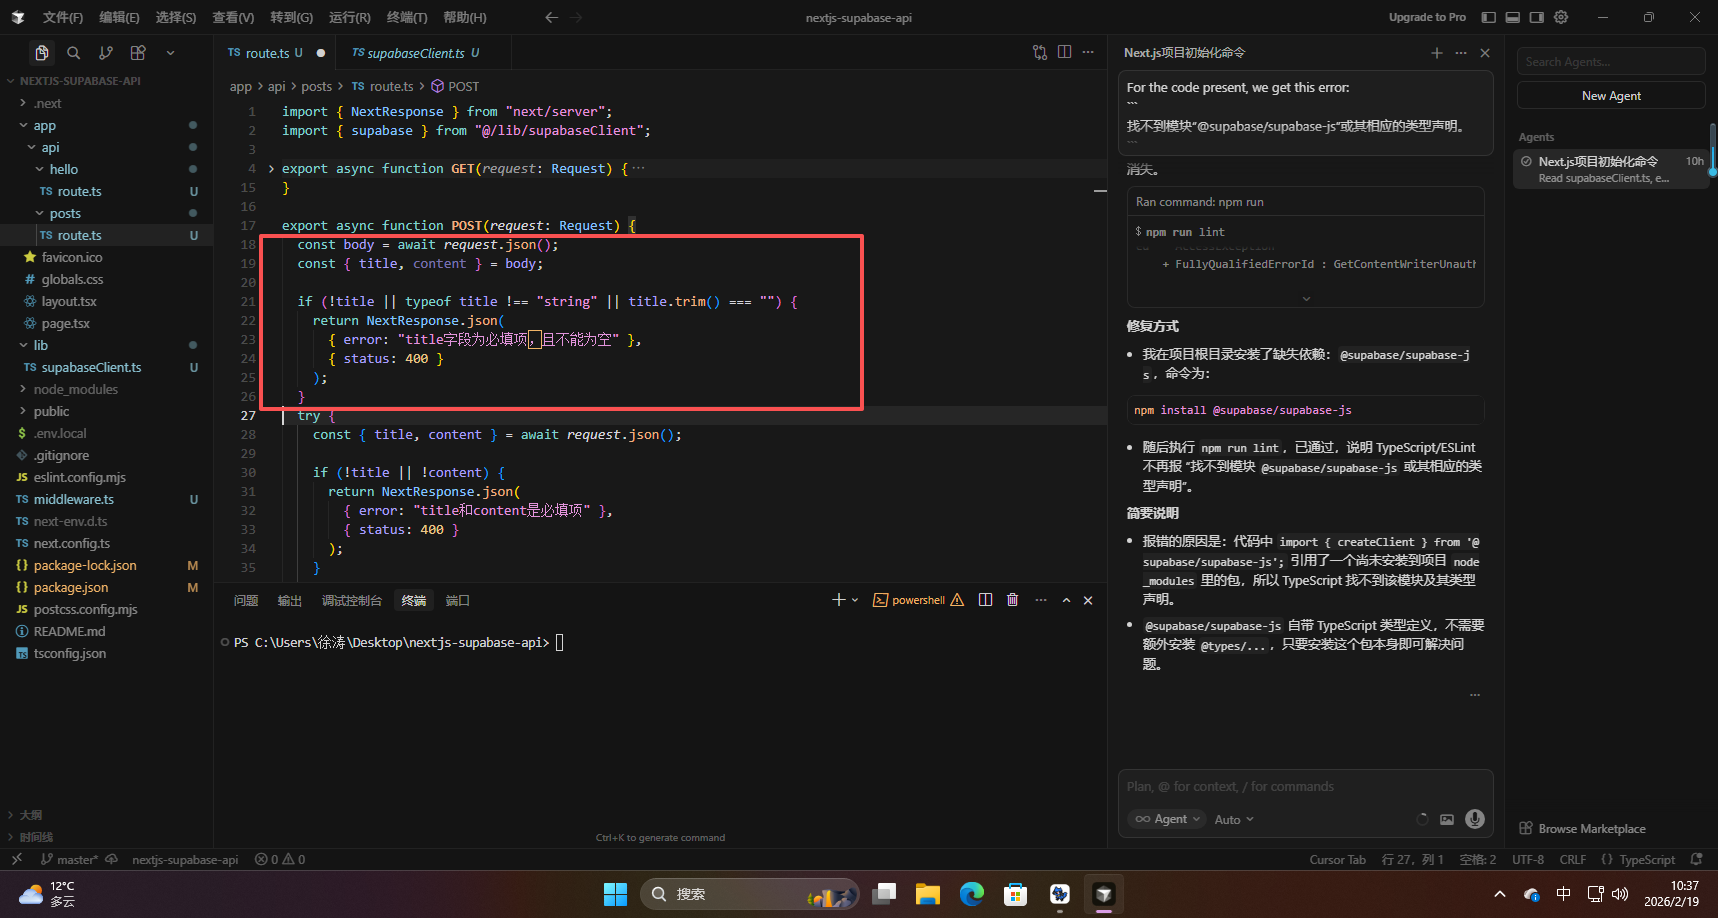1718x918 pixels.
Task: Open the Windows Start button
Action: [x=615, y=894]
